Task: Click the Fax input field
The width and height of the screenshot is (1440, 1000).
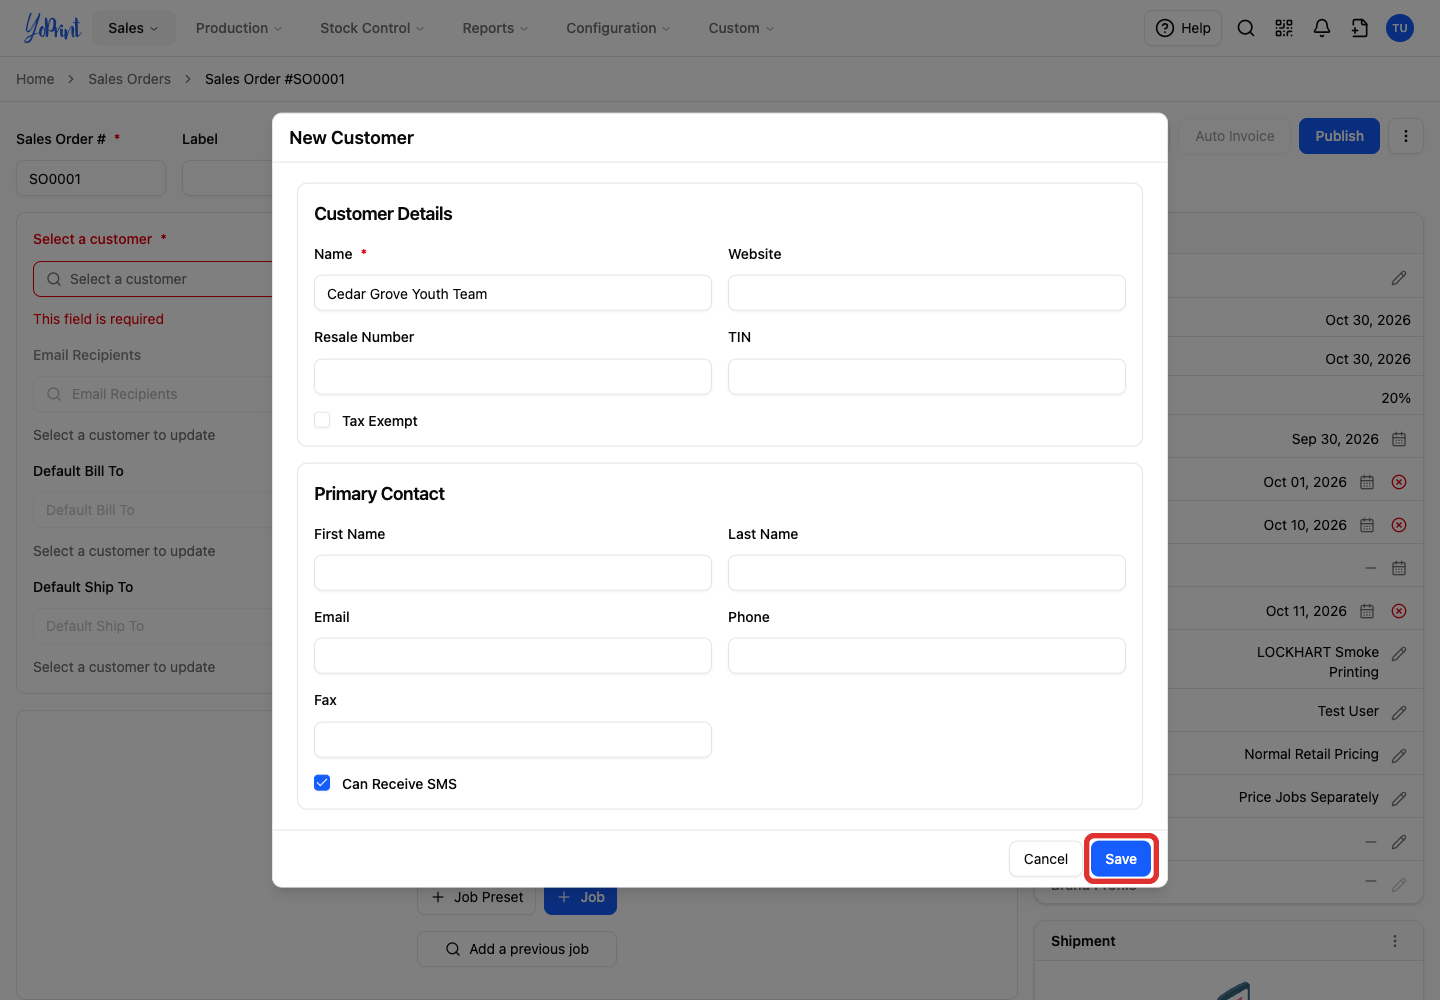Action: click(x=513, y=740)
